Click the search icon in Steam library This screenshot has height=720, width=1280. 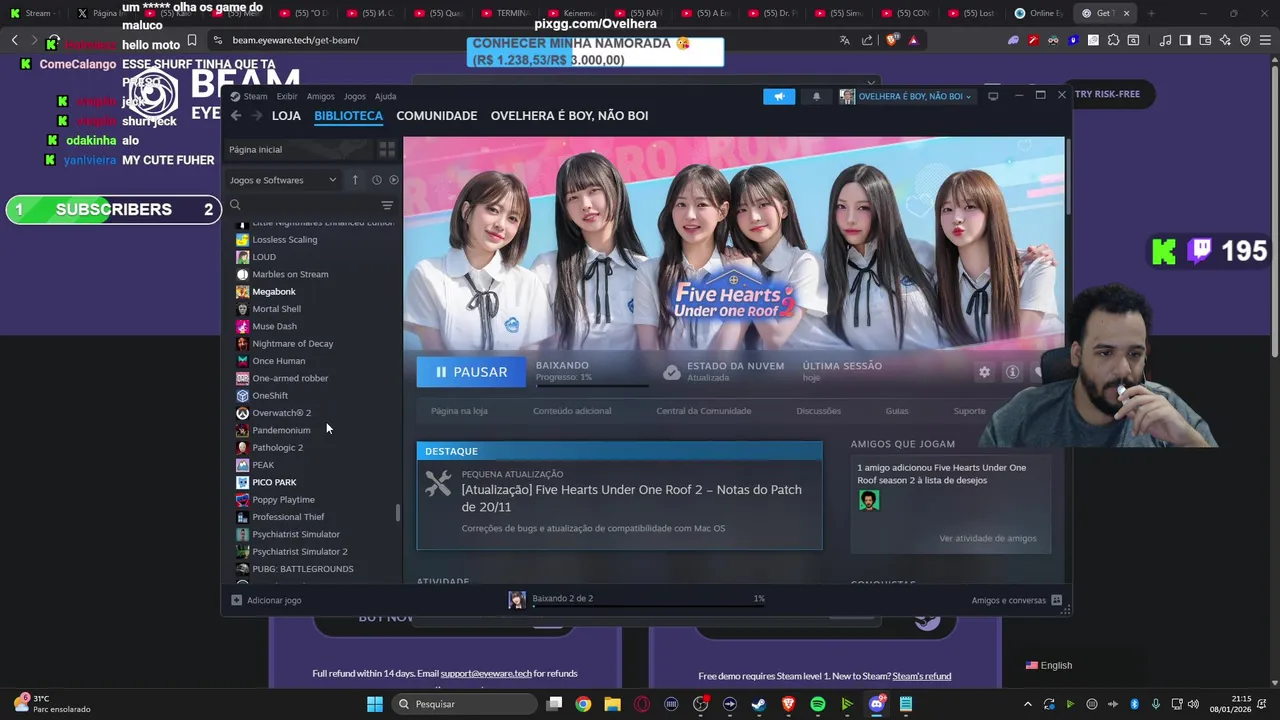tap(236, 205)
